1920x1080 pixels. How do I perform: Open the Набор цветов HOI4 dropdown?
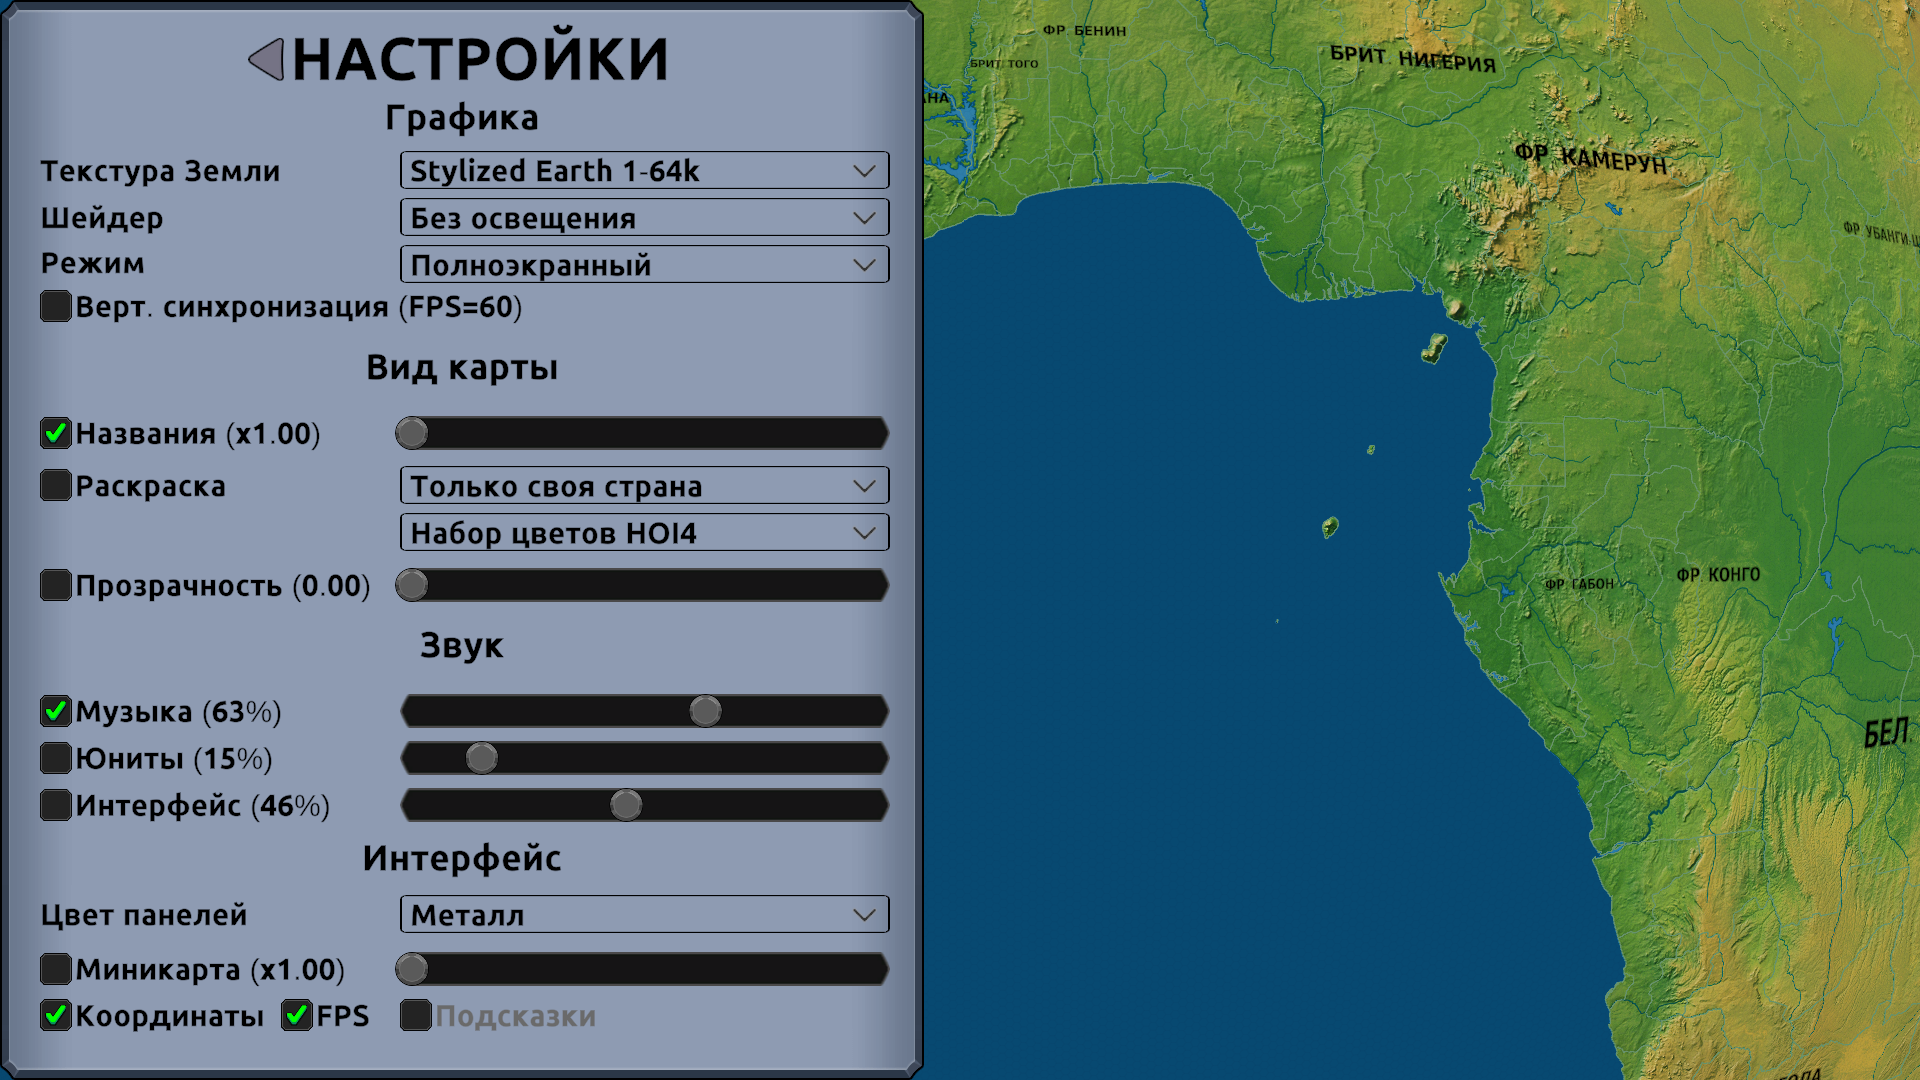(644, 533)
